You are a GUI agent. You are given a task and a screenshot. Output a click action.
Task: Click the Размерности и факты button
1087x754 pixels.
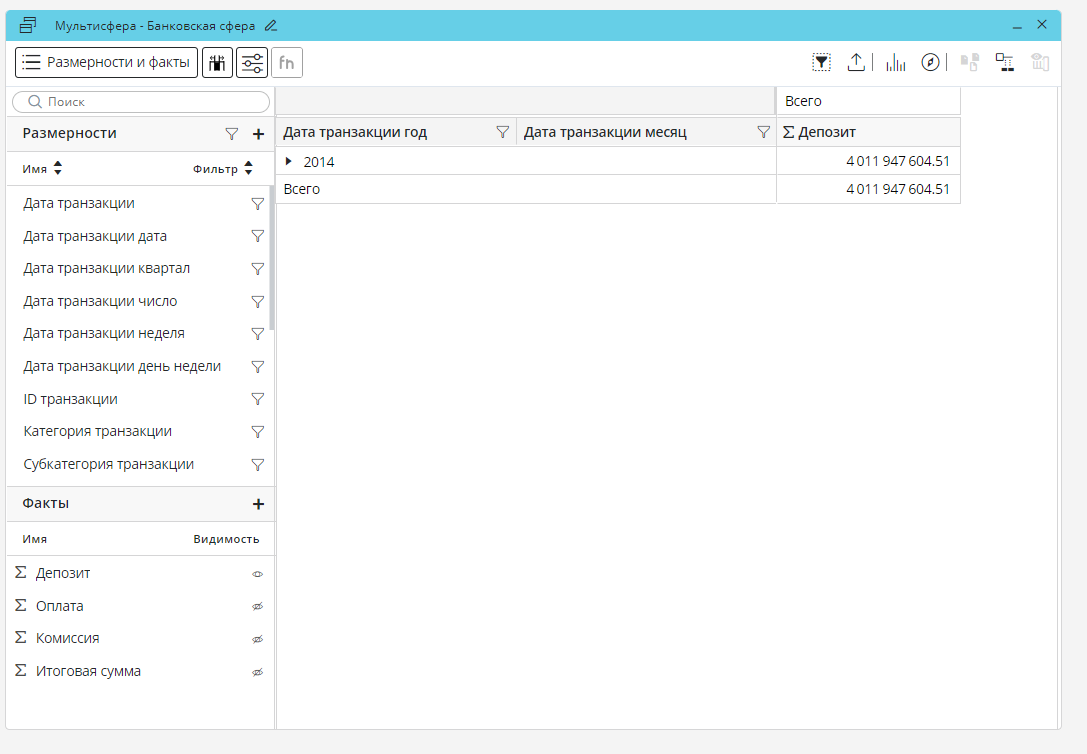pos(106,63)
